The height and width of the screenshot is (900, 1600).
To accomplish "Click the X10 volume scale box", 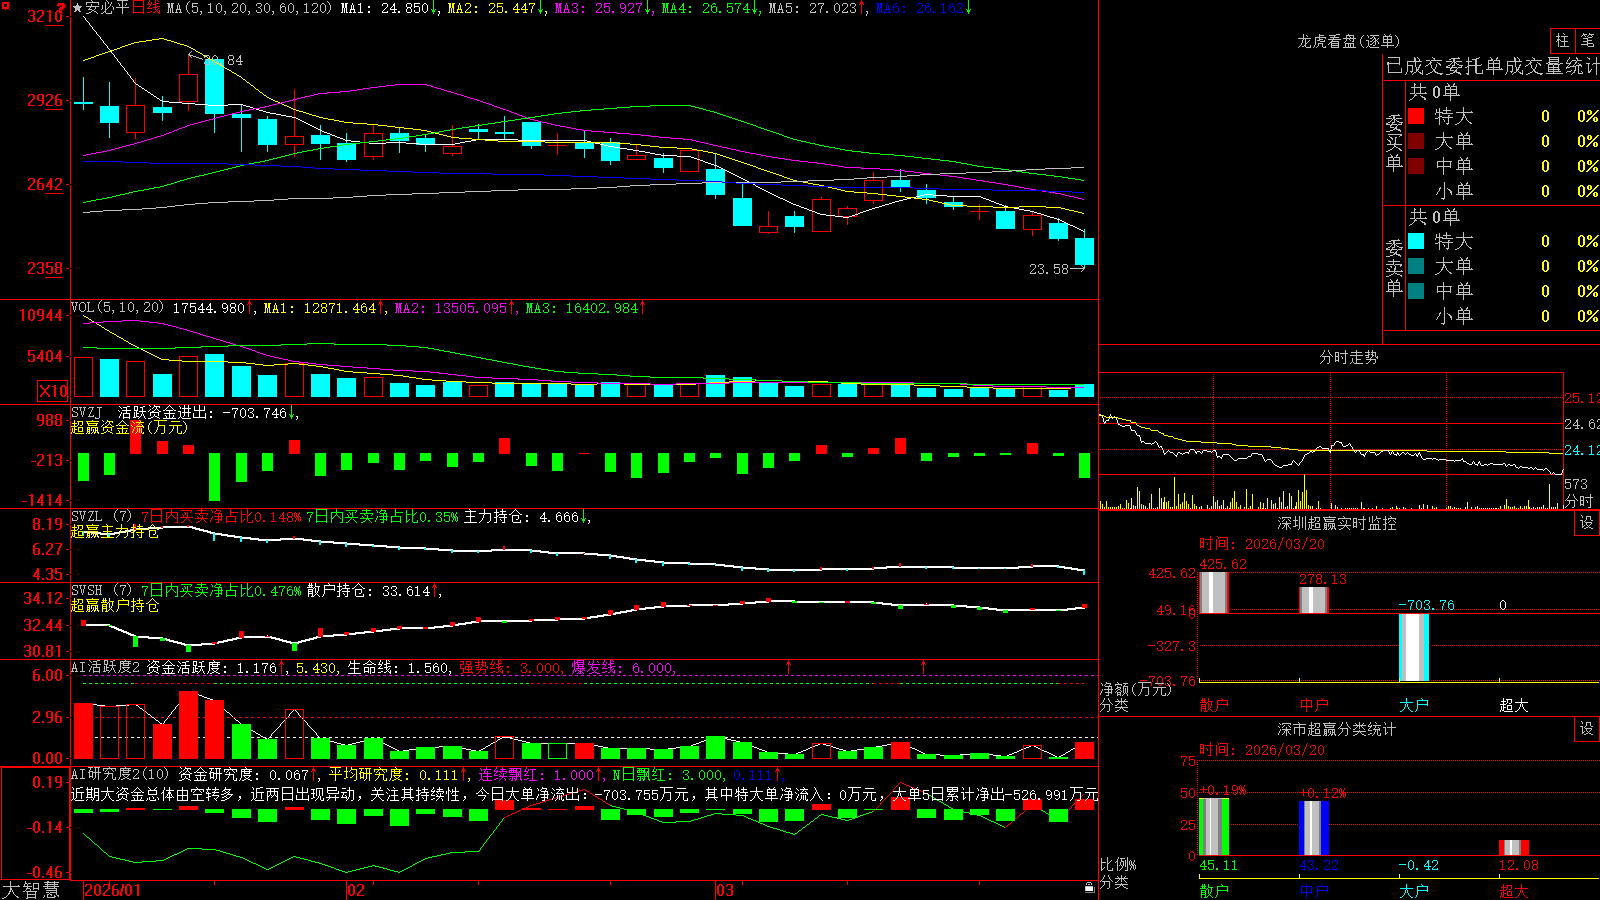I will click(53, 391).
